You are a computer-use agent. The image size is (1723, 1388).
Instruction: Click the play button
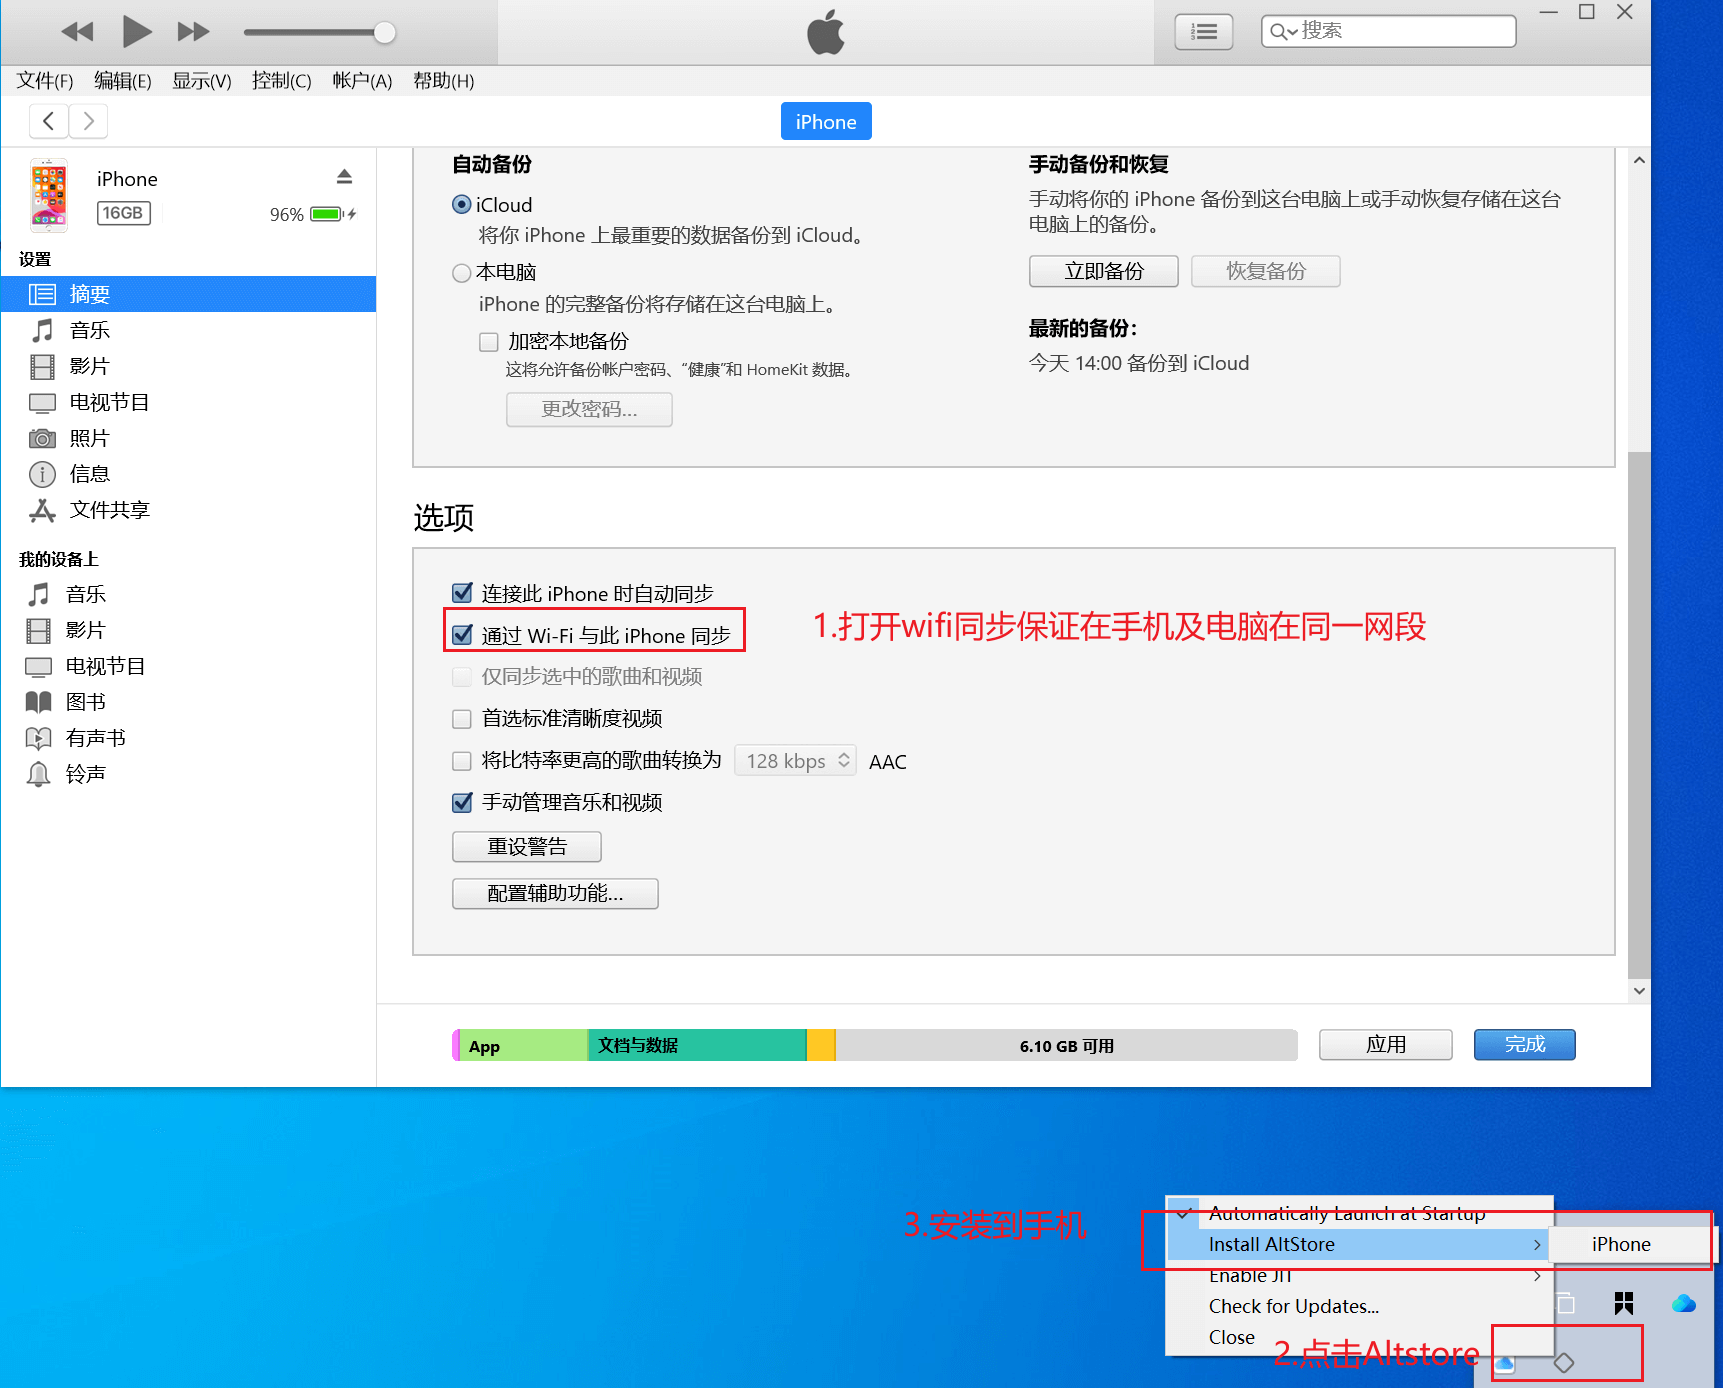(x=136, y=32)
